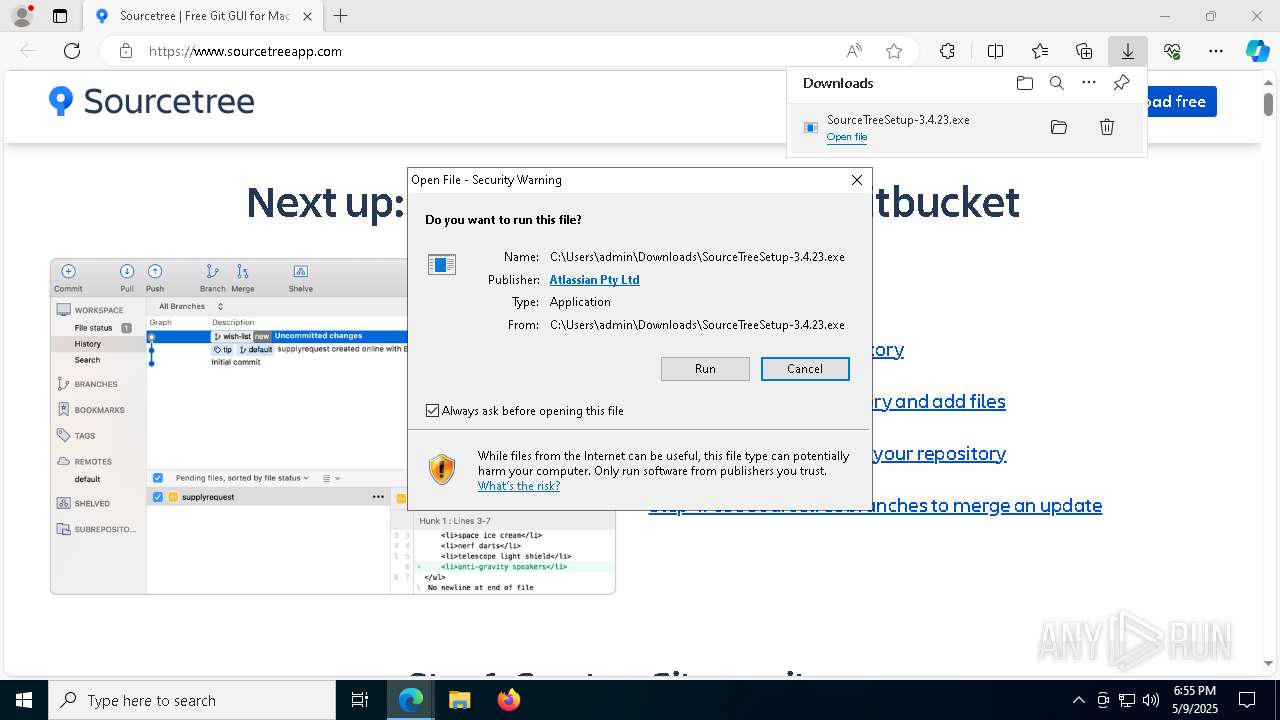The width and height of the screenshot is (1280, 720).
Task: Search downloads magnifier icon
Action: 1057,83
